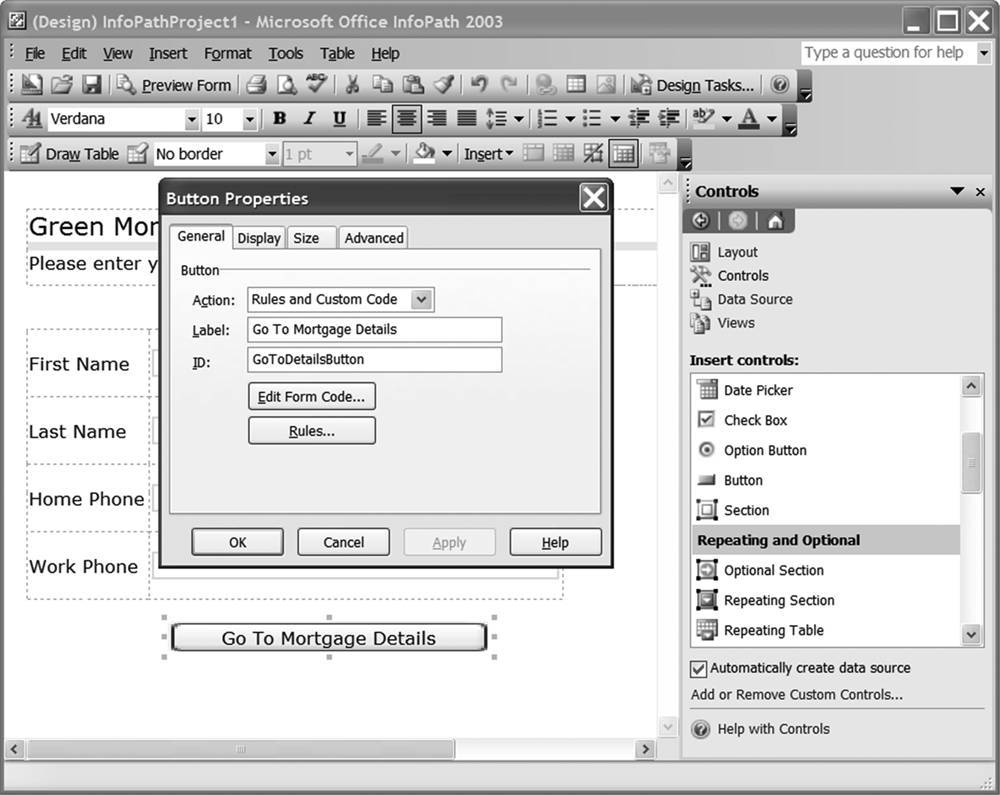Open the File menu

[x=34, y=54]
